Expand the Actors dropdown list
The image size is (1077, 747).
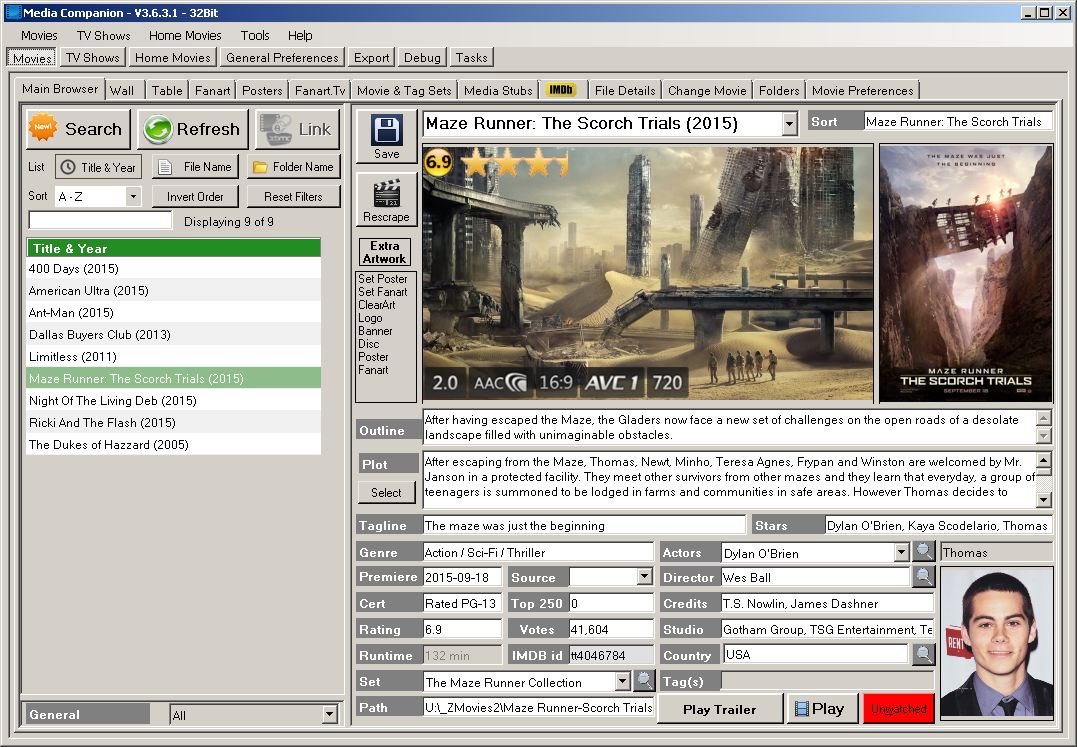tap(901, 552)
